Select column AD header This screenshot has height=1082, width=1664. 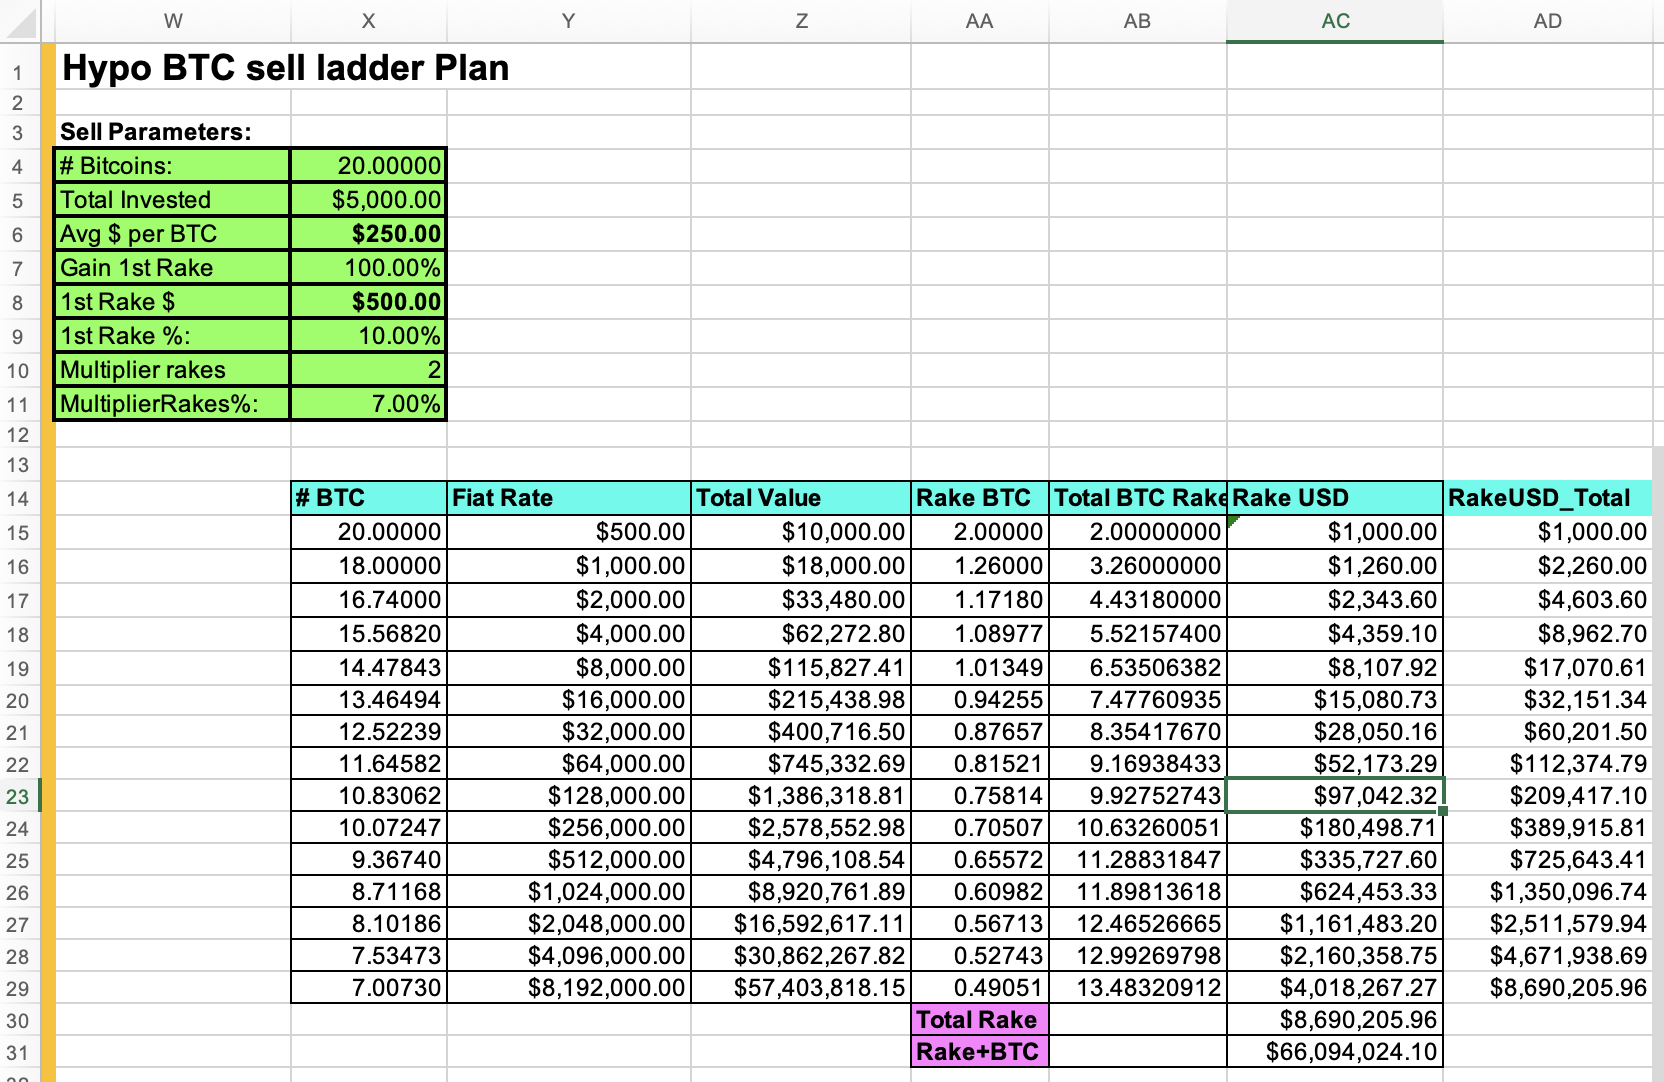[1548, 21]
